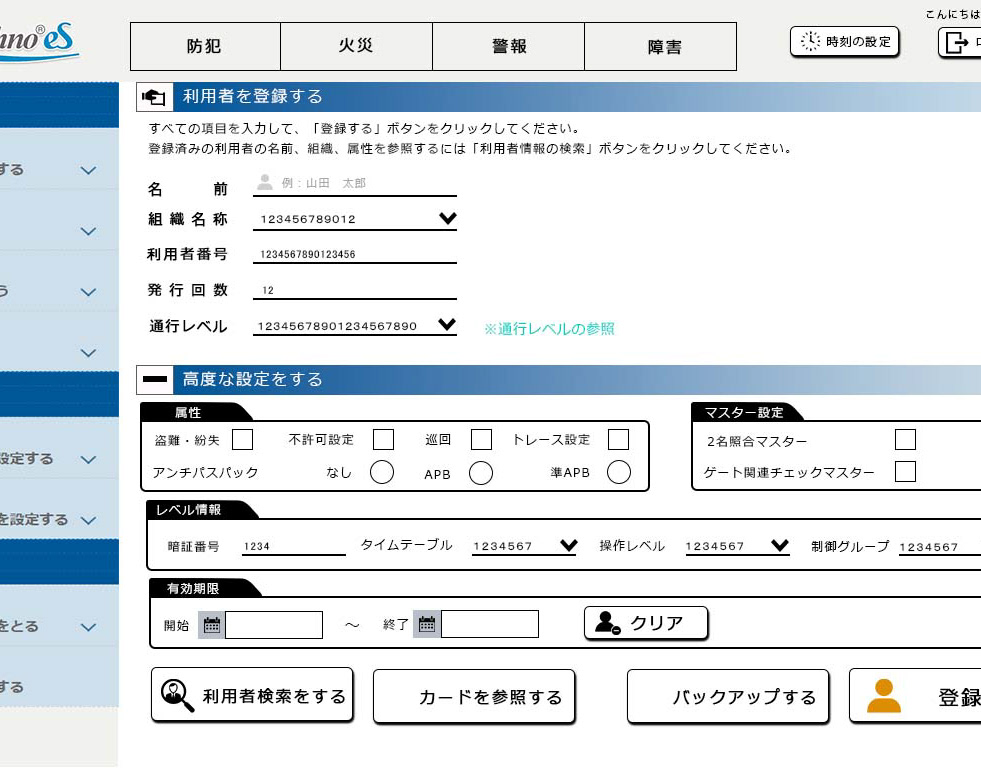Click the 時刻の設定 button
Viewport: 981px width, 768px height.
[845, 41]
